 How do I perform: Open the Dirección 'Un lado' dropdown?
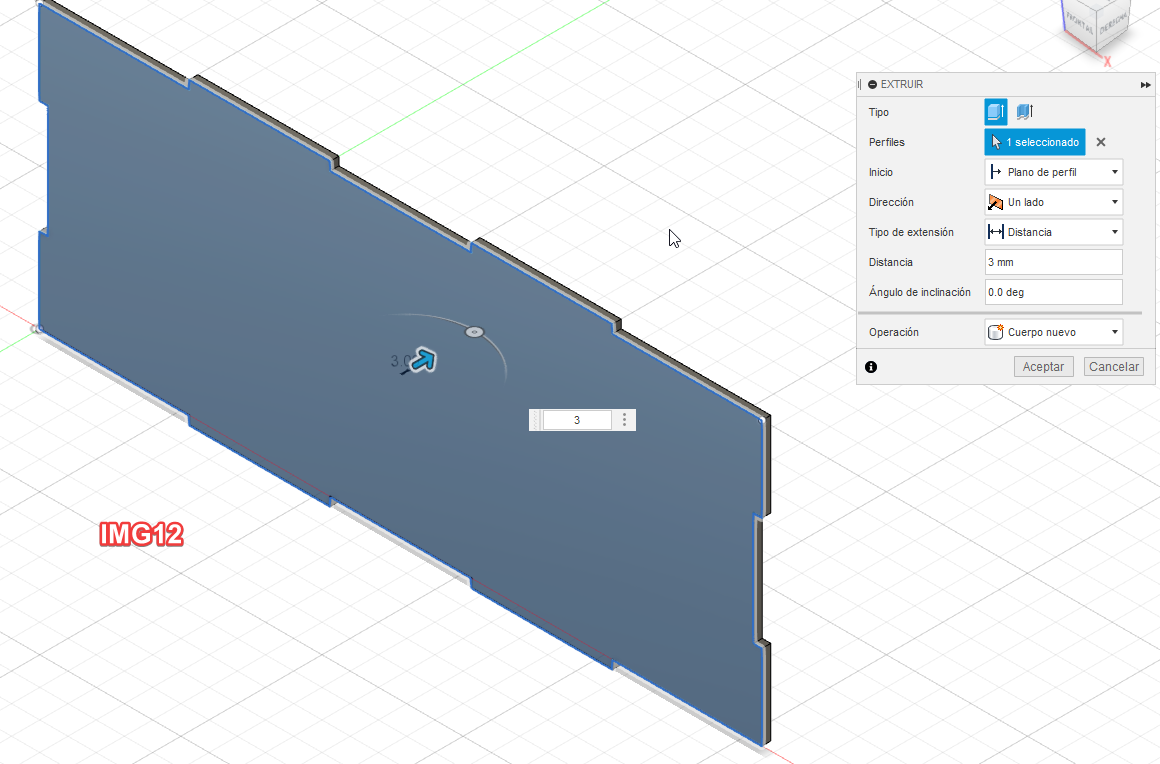(x=1053, y=202)
